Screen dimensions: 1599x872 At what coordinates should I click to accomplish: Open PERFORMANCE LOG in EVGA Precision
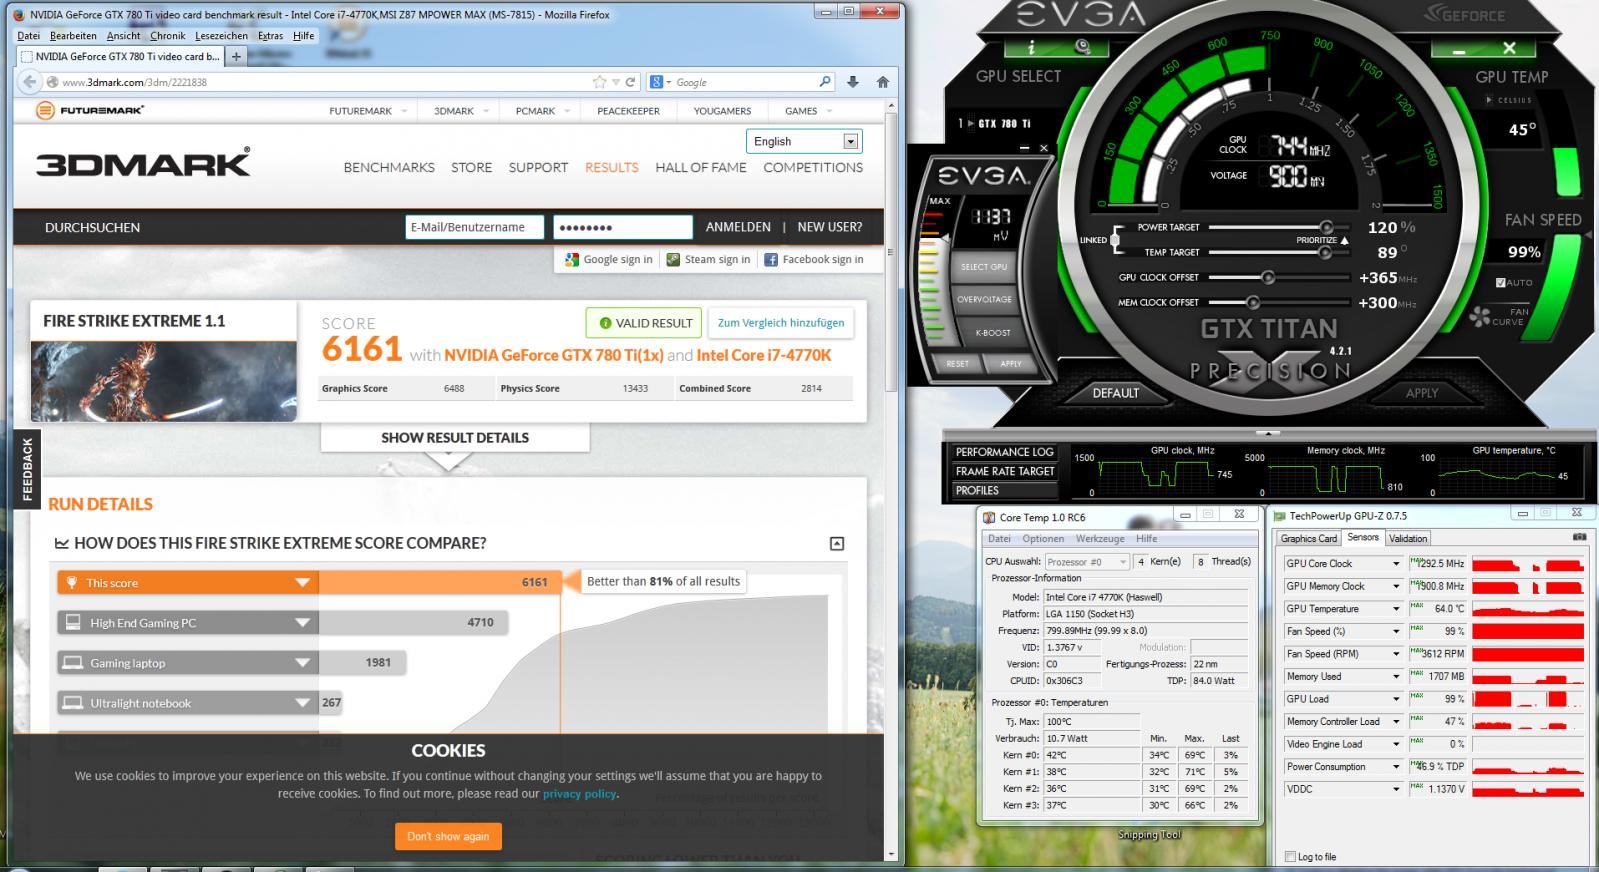tap(1004, 452)
